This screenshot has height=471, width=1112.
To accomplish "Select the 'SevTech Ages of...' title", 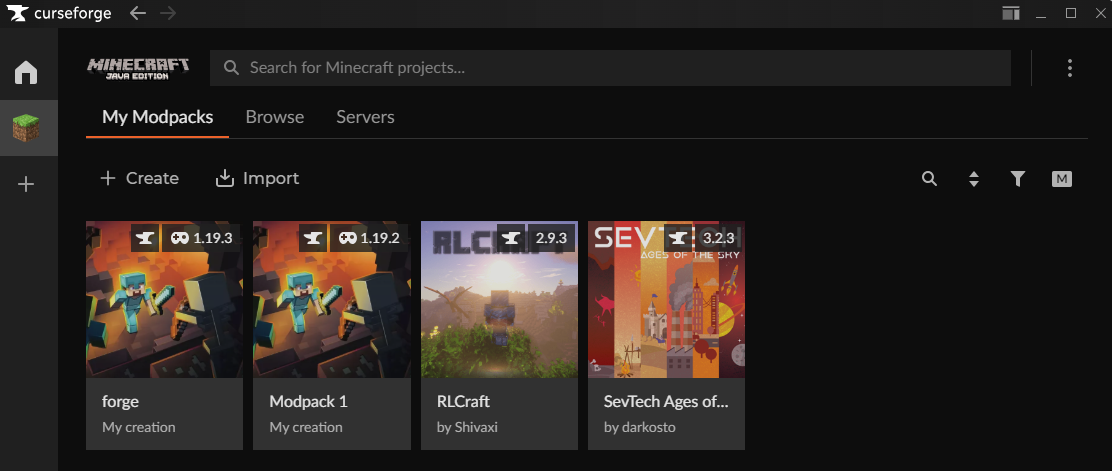I will point(666,401).
